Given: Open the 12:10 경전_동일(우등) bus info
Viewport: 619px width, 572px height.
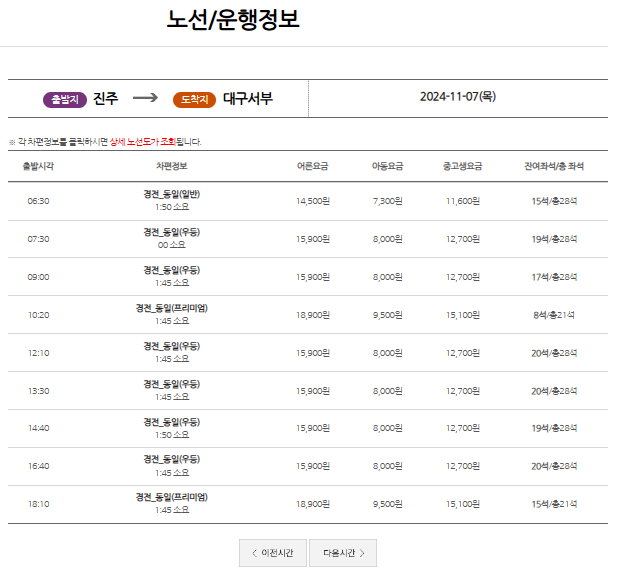Looking at the screenshot, I should [x=172, y=353].
